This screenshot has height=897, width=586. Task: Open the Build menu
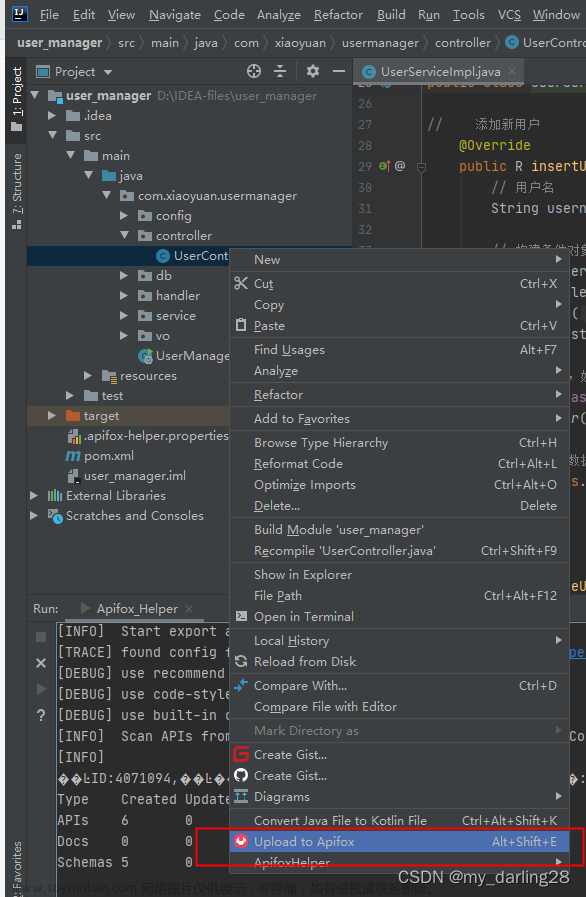coord(391,15)
